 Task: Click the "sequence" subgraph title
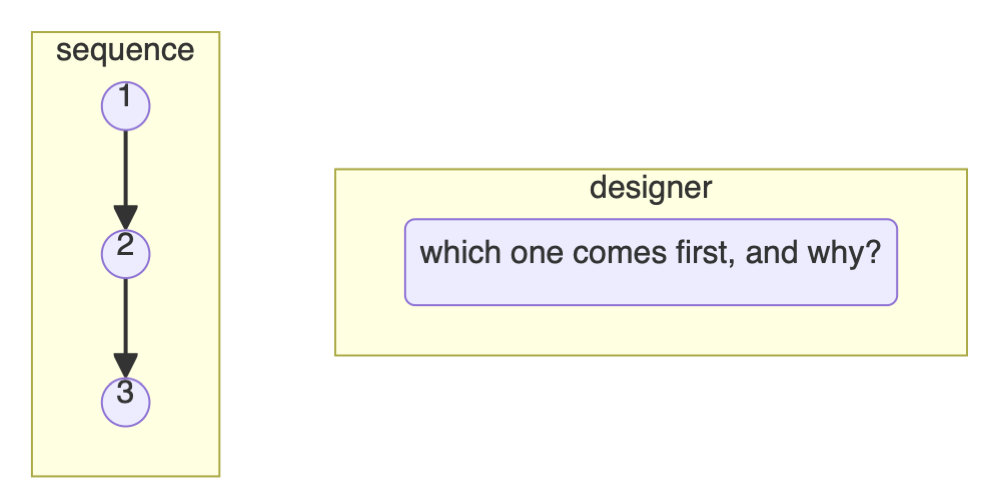point(125,50)
